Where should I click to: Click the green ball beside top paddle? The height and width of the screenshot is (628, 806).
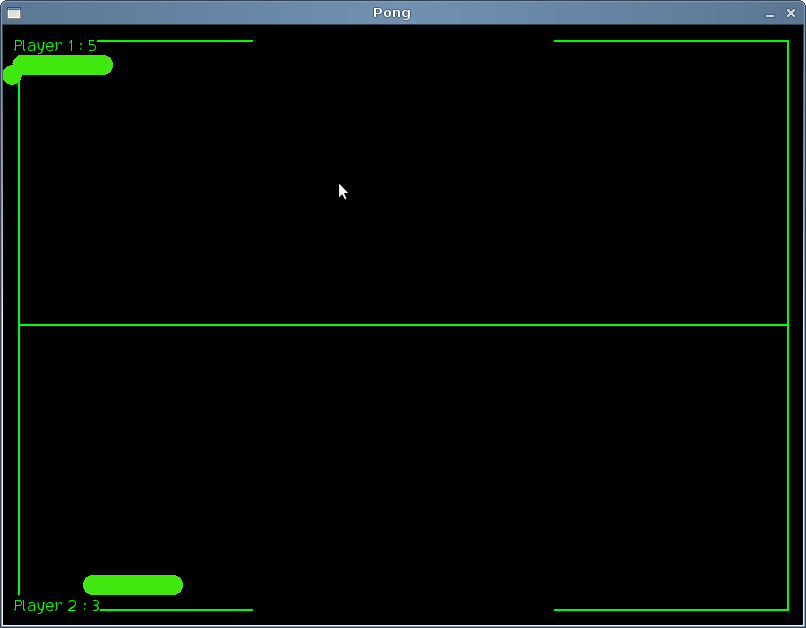[x=12, y=76]
